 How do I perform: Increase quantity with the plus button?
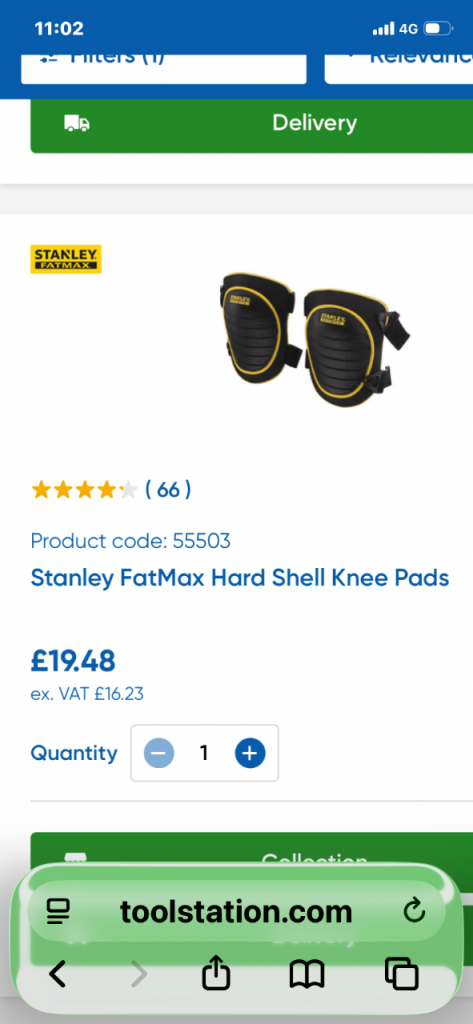250,754
